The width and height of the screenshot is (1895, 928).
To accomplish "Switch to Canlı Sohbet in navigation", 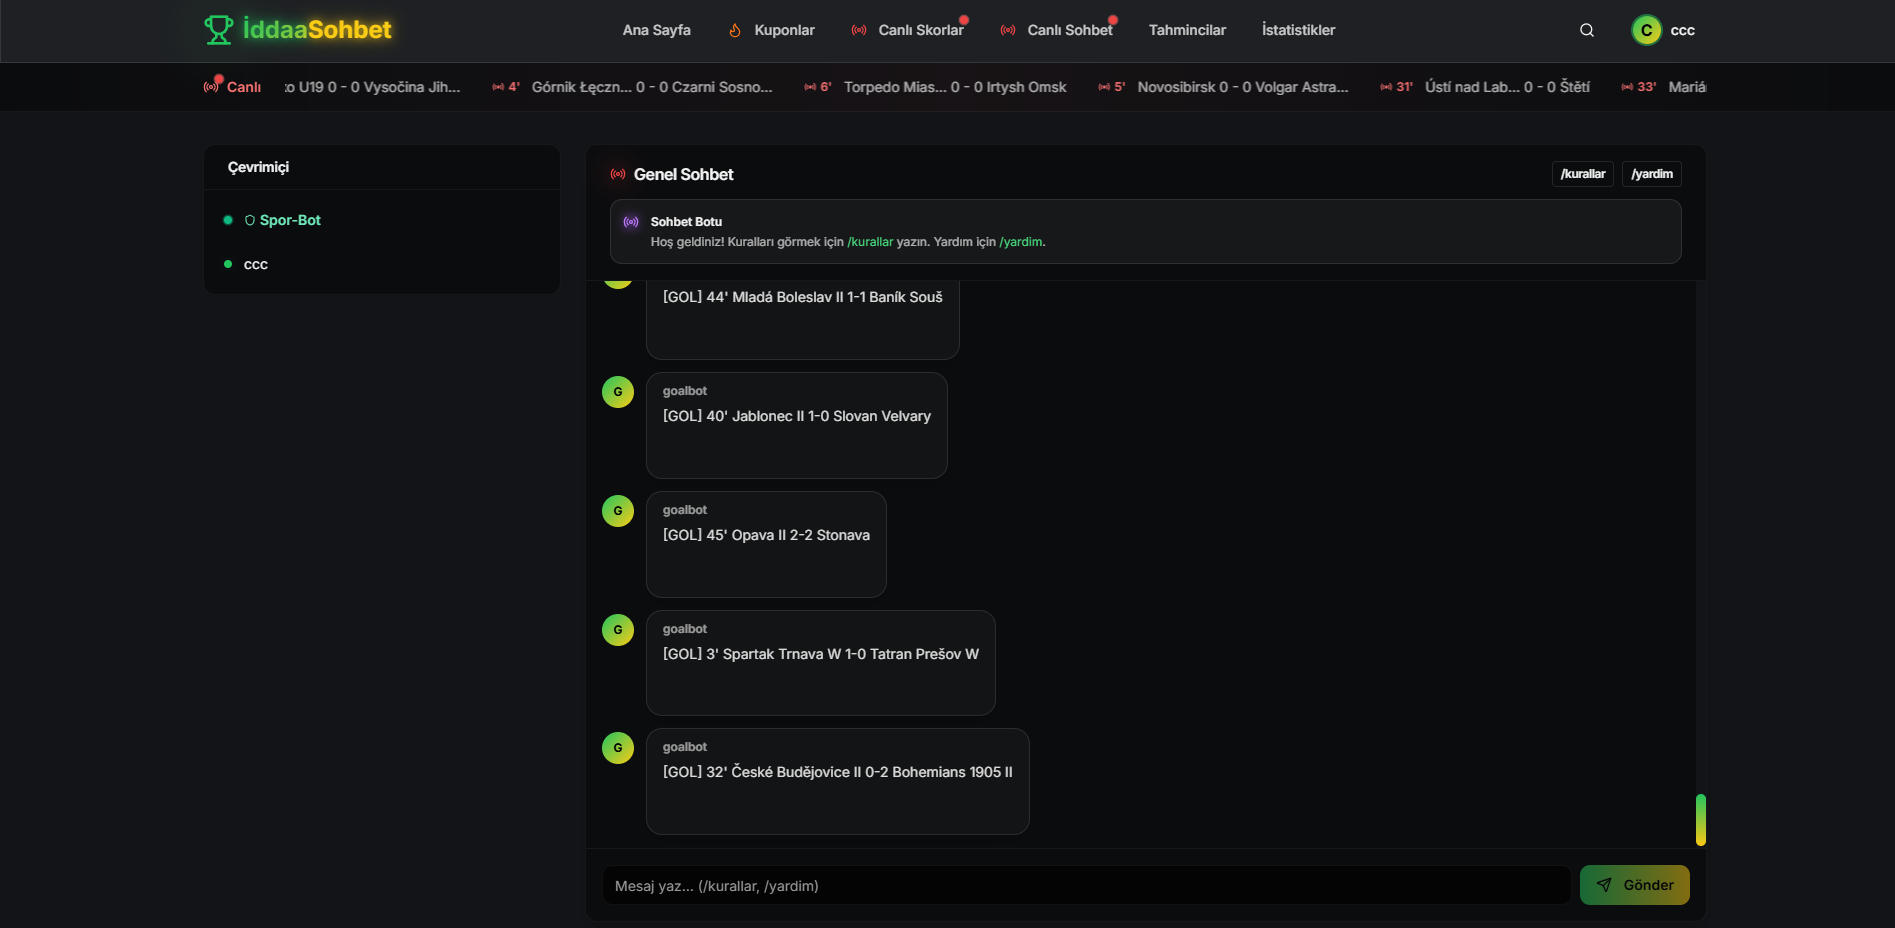I will click(1069, 30).
